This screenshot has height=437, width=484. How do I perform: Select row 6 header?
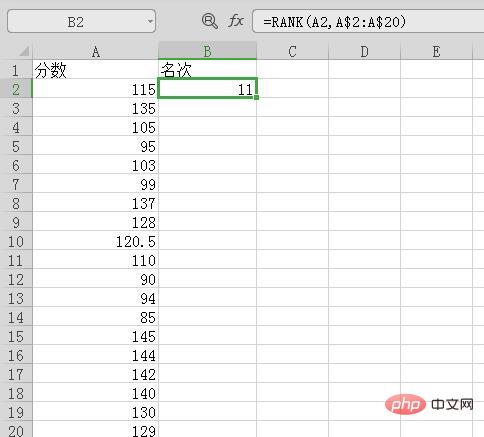coord(16,165)
